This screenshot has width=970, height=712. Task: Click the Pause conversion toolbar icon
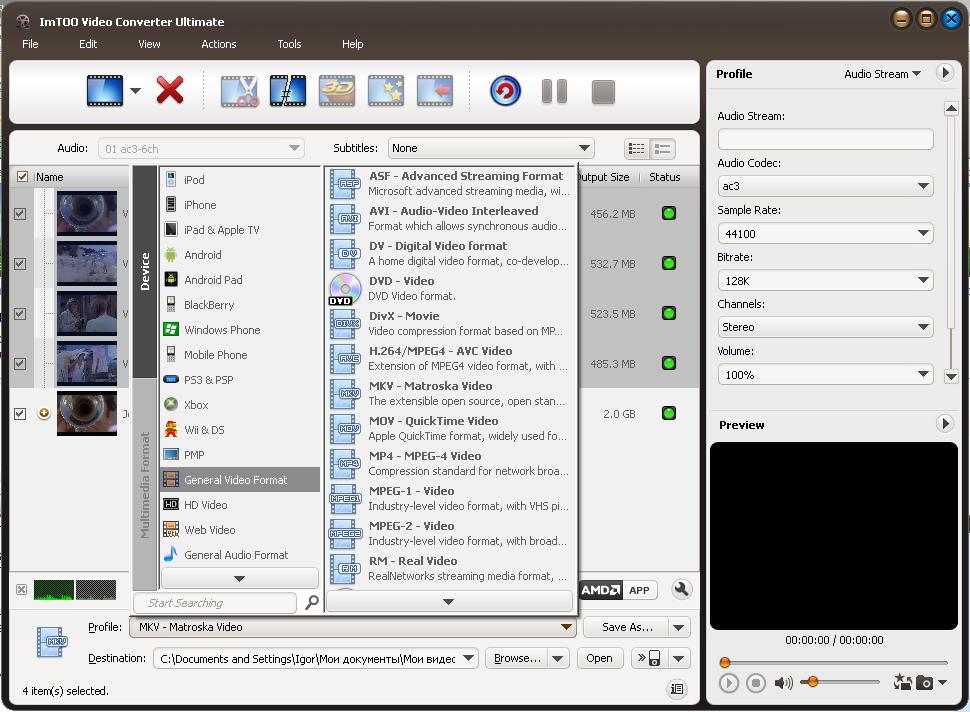(x=554, y=92)
